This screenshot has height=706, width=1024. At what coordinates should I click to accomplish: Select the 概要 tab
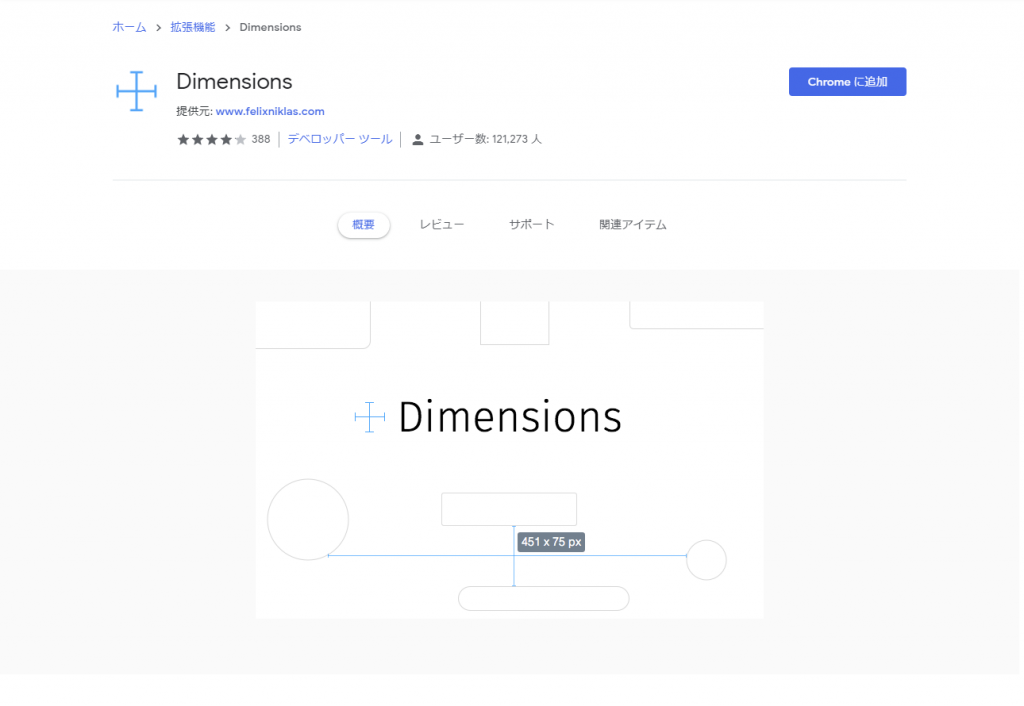click(364, 225)
